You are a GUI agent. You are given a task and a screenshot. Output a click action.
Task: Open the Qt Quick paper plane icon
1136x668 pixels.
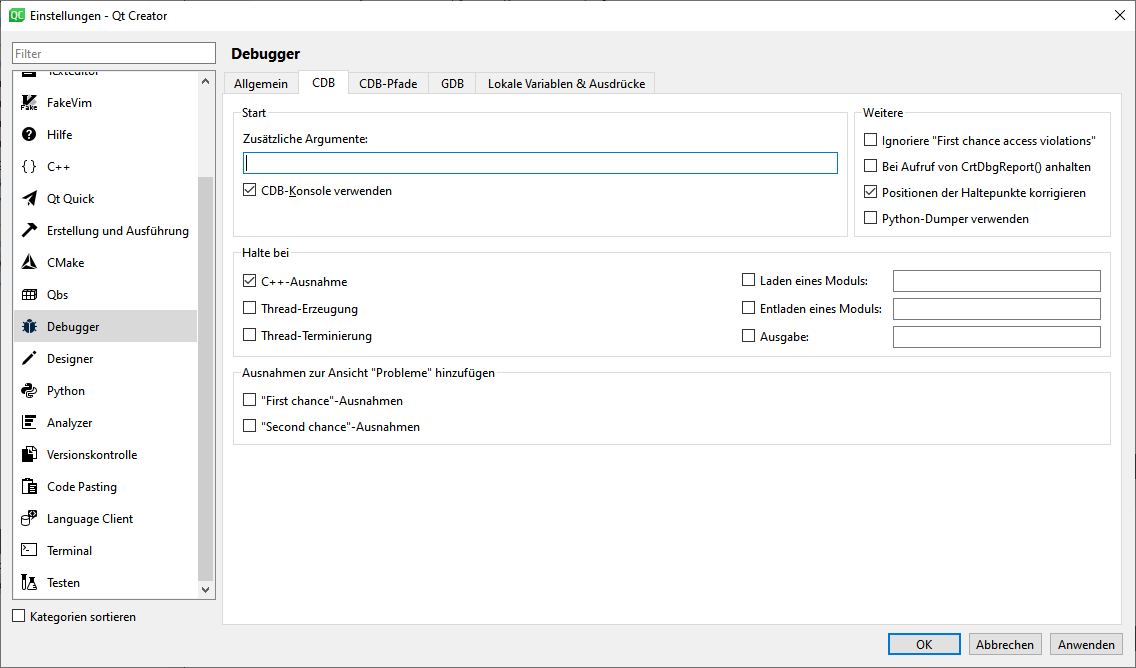coord(29,199)
